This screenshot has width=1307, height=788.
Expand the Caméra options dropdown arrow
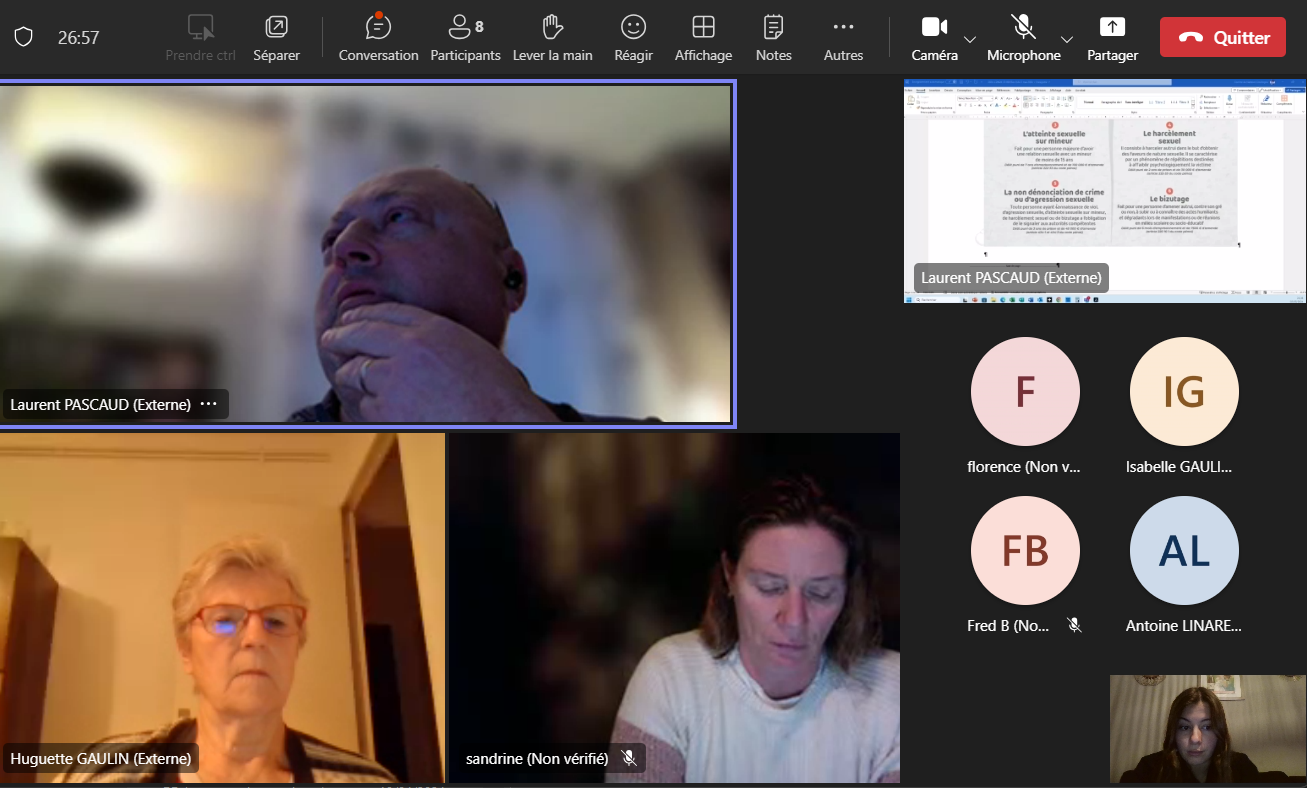970,39
